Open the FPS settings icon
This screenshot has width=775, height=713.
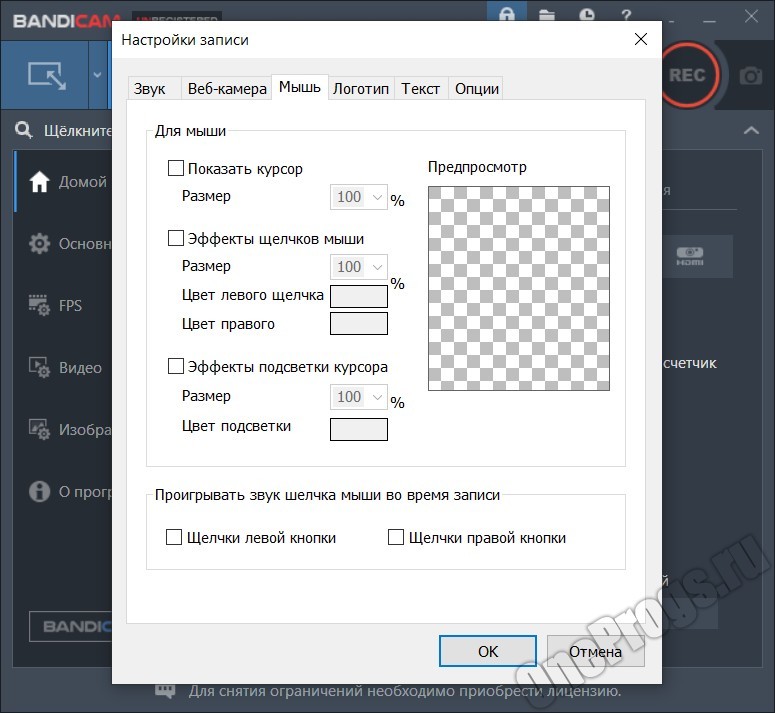coord(40,305)
